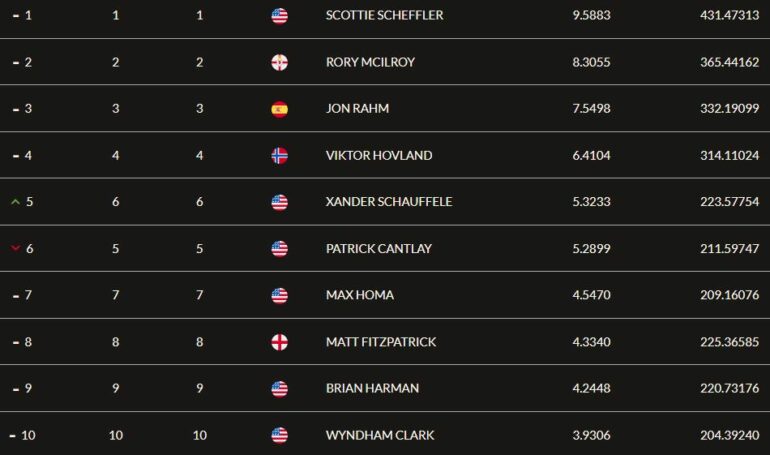Screen dimensions: 770x455
Task: Select the Jon Rahm player name
Action: point(357,108)
